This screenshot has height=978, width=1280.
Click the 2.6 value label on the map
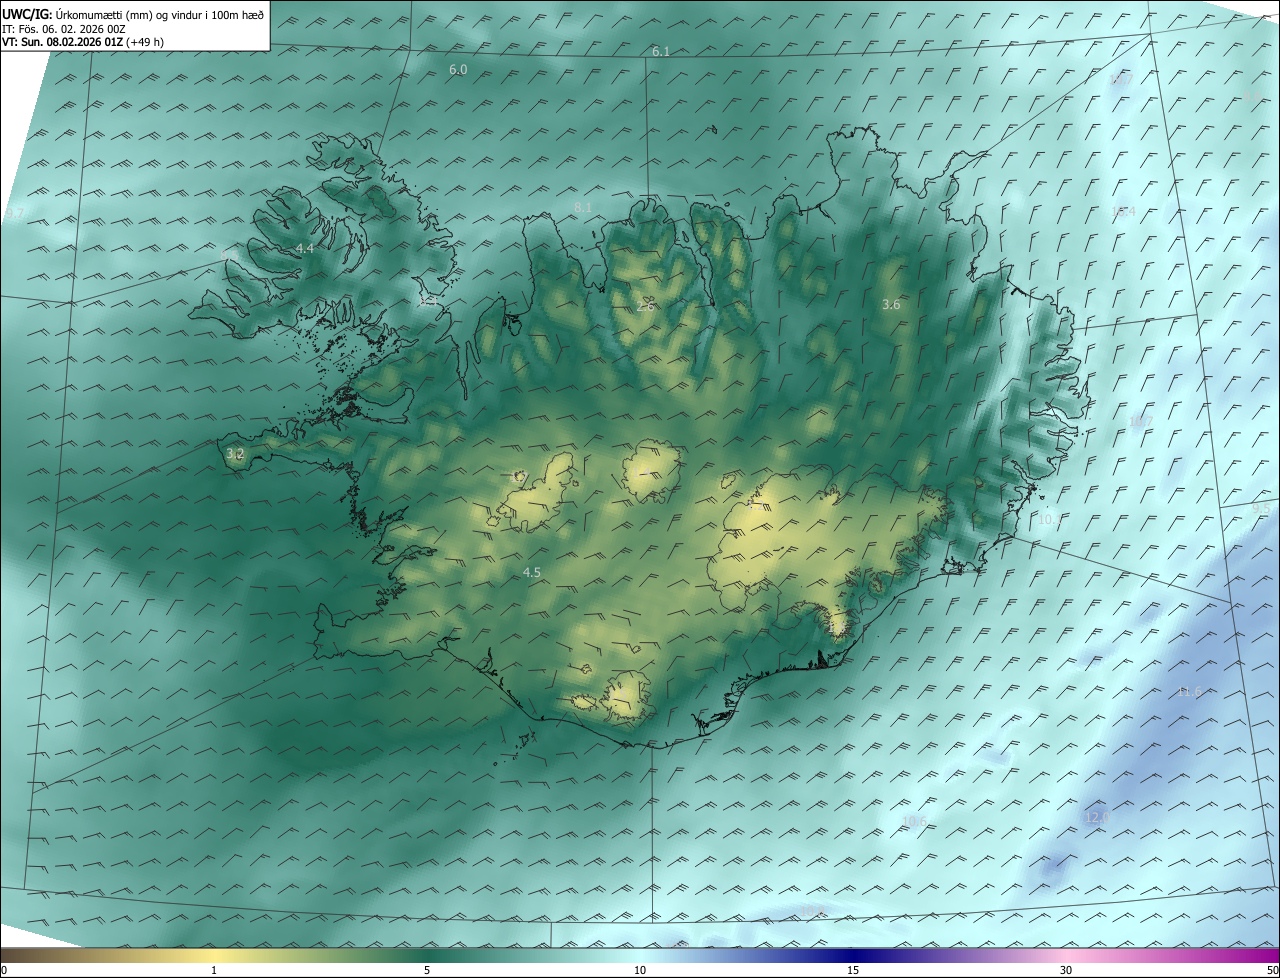tap(646, 305)
